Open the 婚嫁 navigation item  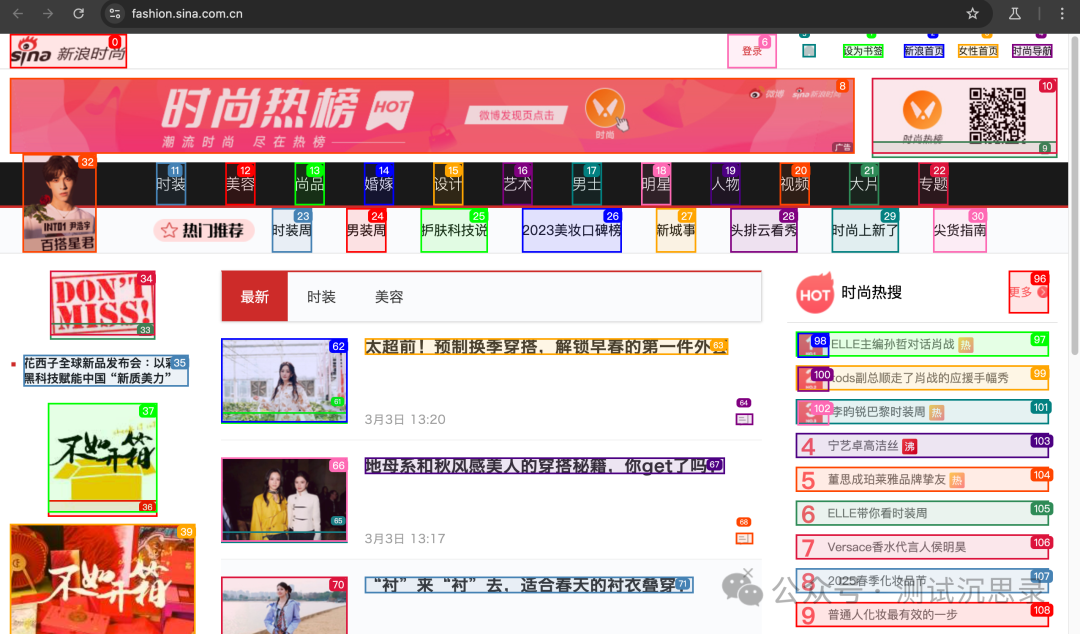pos(379,184)
